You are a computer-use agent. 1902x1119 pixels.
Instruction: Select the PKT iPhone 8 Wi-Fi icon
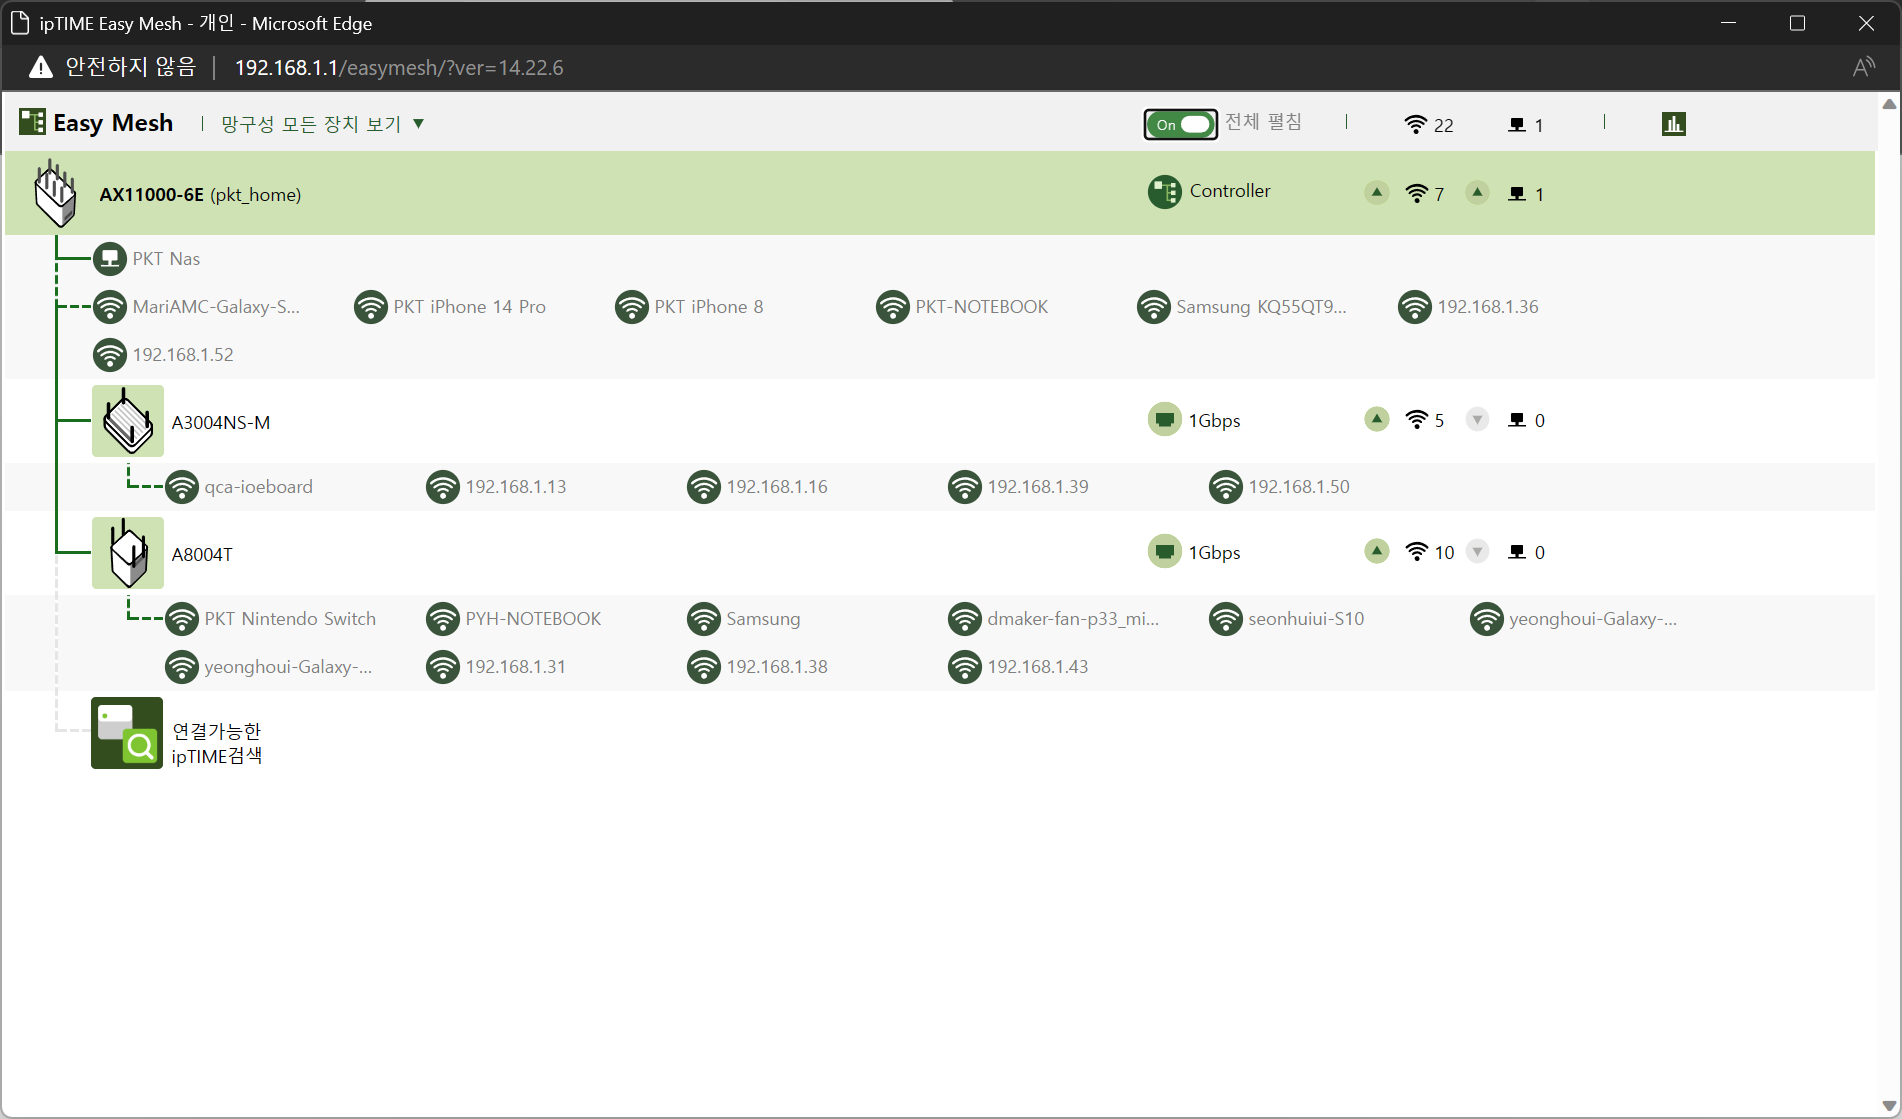click(632, 307)
